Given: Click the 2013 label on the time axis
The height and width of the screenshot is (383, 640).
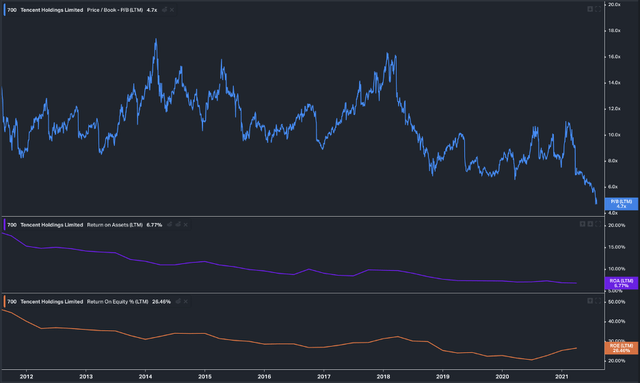Looking at the screenshot, I should pos(86,376).
